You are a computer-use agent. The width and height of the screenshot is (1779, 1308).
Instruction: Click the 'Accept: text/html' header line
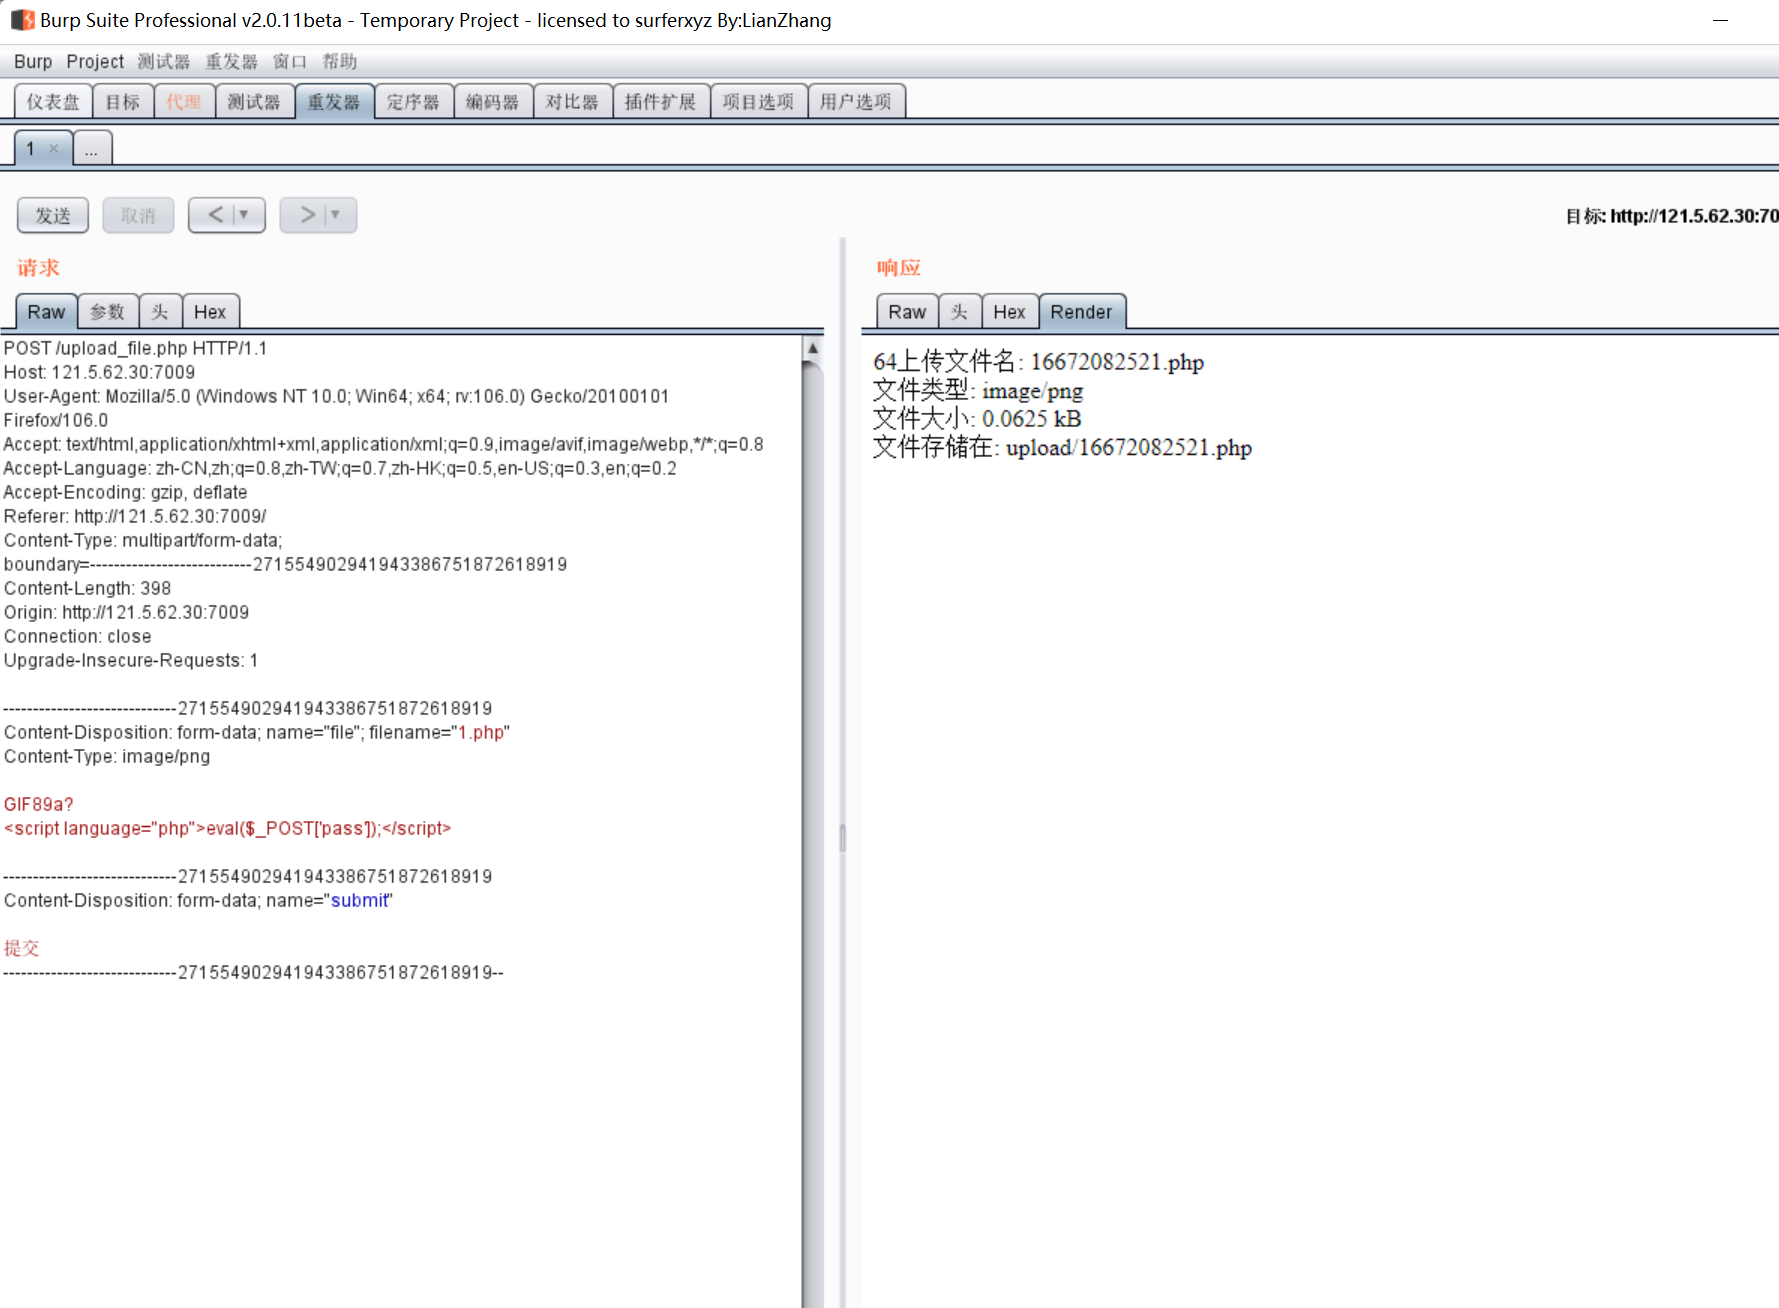coord(384,445)
